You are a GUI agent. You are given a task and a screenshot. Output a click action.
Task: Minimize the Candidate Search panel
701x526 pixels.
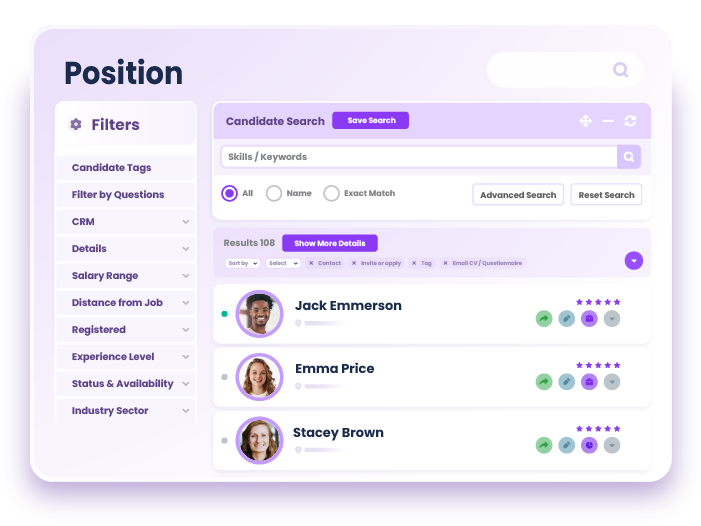coord(608,121)
